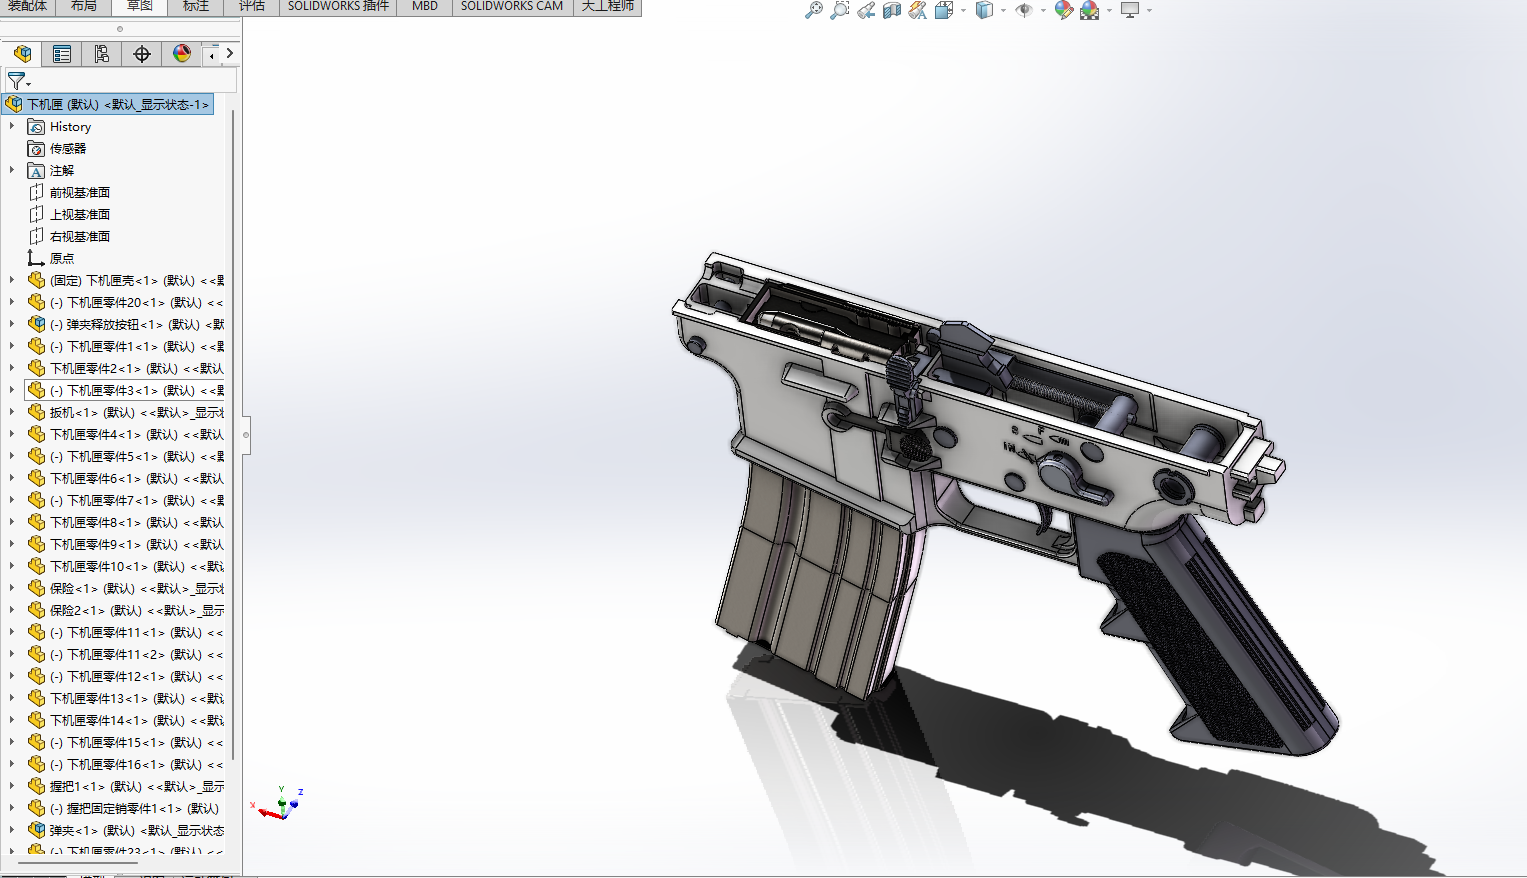1527x878 pixels.
Task: Open Dynamic Annotation Views icon
Action: coord(917,10)
